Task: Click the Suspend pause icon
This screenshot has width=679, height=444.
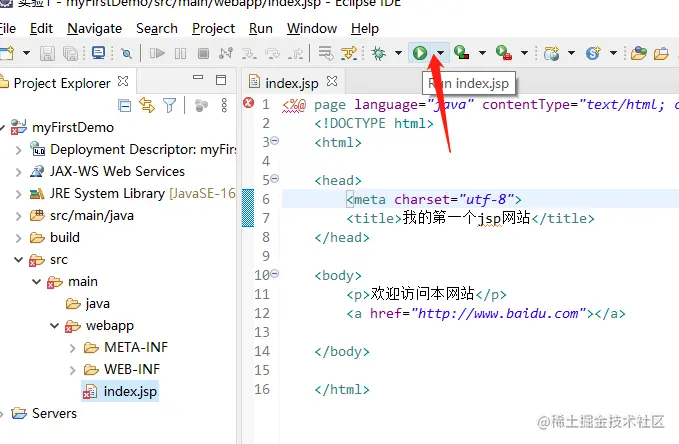Action: click(x=180, y=53)
